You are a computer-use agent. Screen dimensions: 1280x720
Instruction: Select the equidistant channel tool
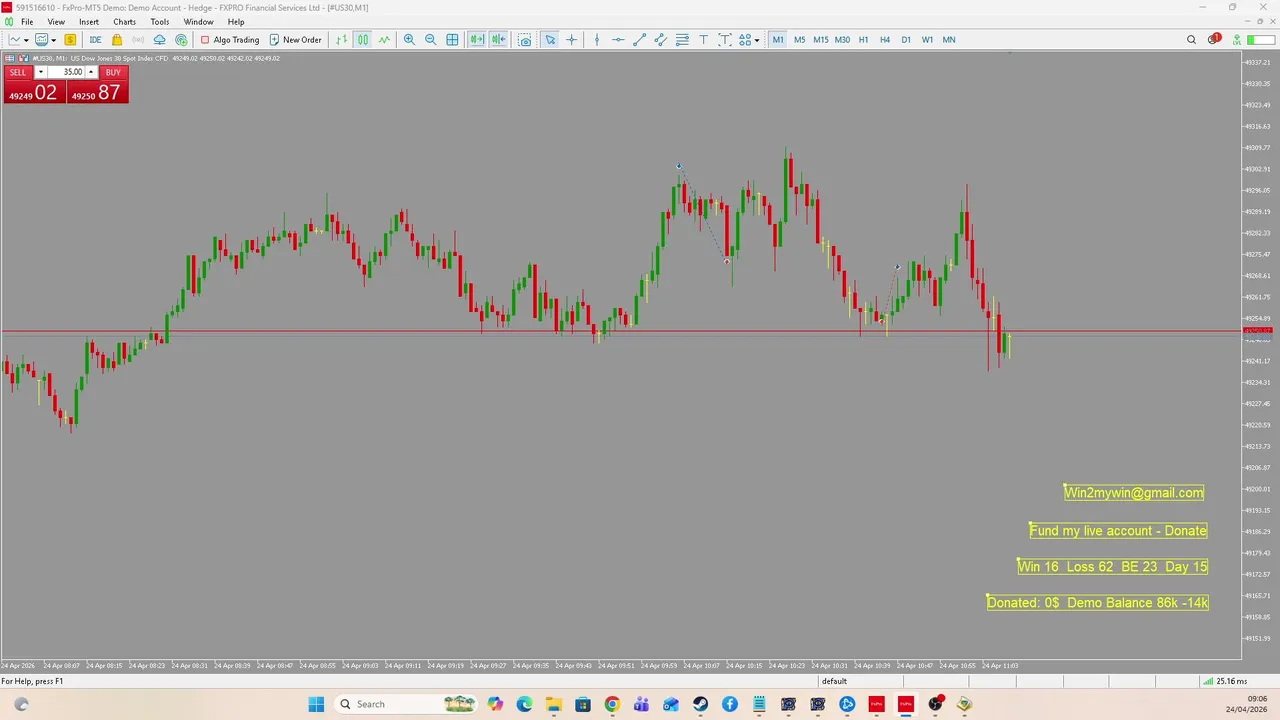pos(661,40)
